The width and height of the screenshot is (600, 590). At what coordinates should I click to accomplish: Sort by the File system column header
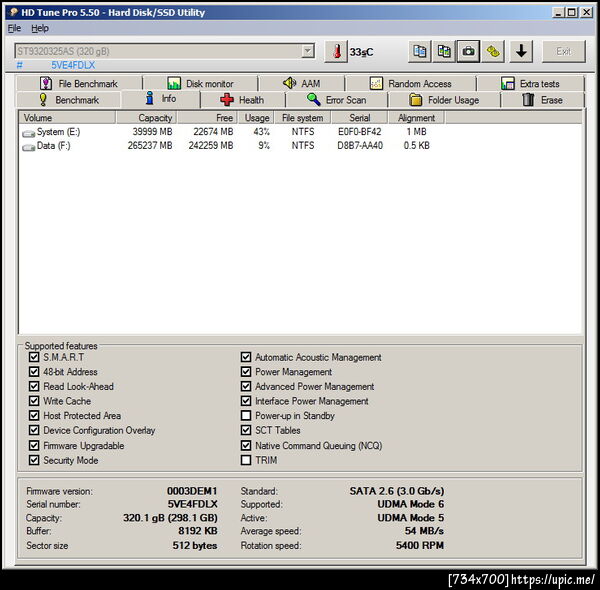pos(302,118)
